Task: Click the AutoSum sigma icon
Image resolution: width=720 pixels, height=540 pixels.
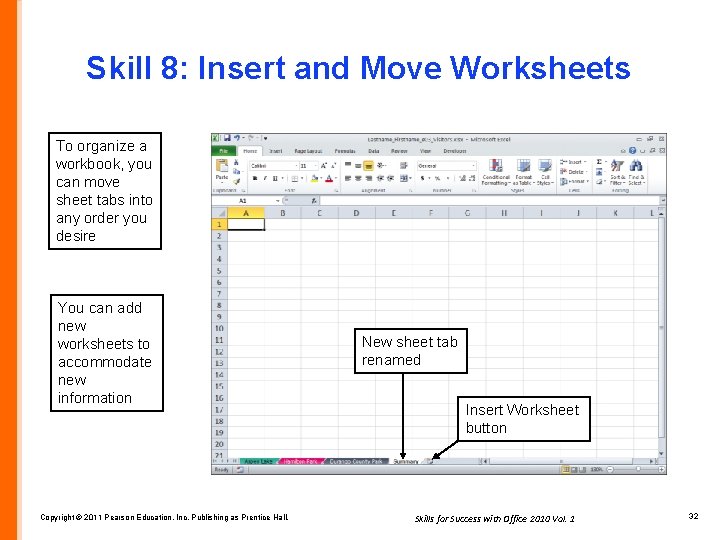Action: (x=599, y=162)
